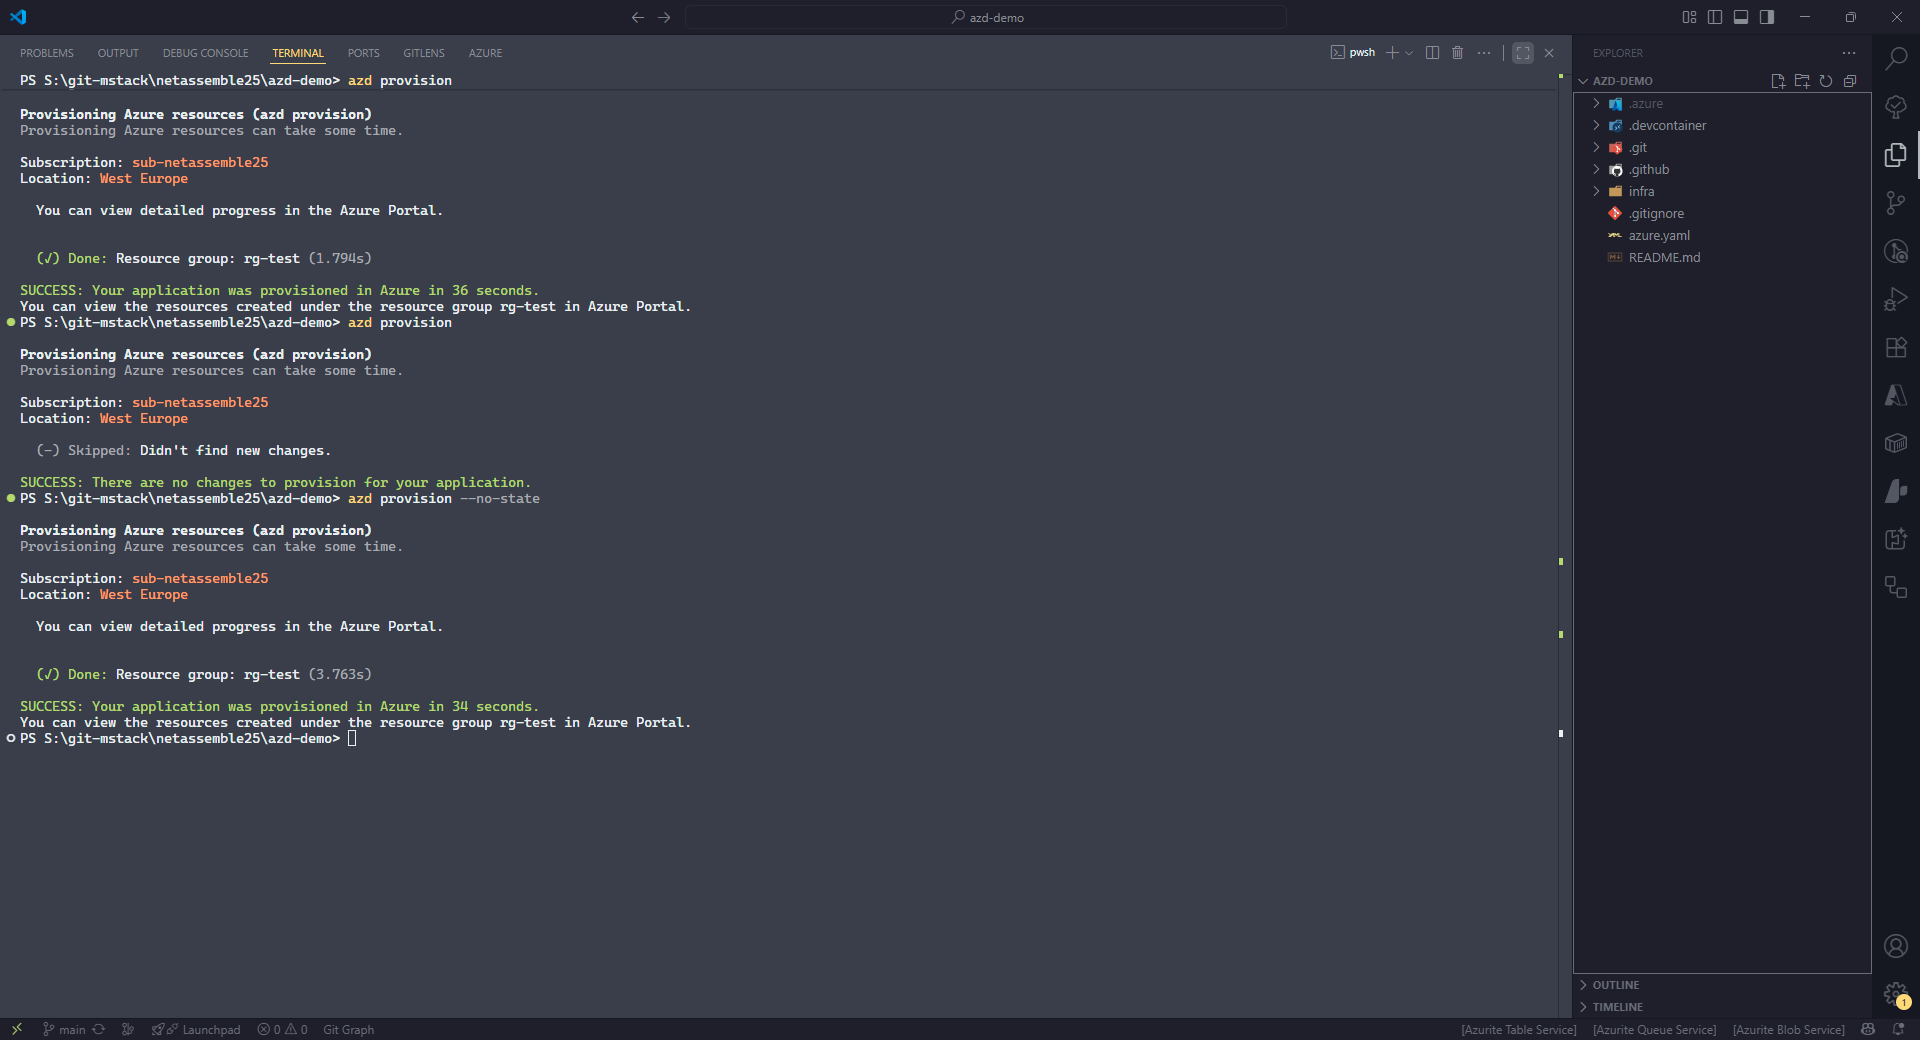Open Source Control view in activity bar
This screenshot has height=1040, width=1920.
1895,203
